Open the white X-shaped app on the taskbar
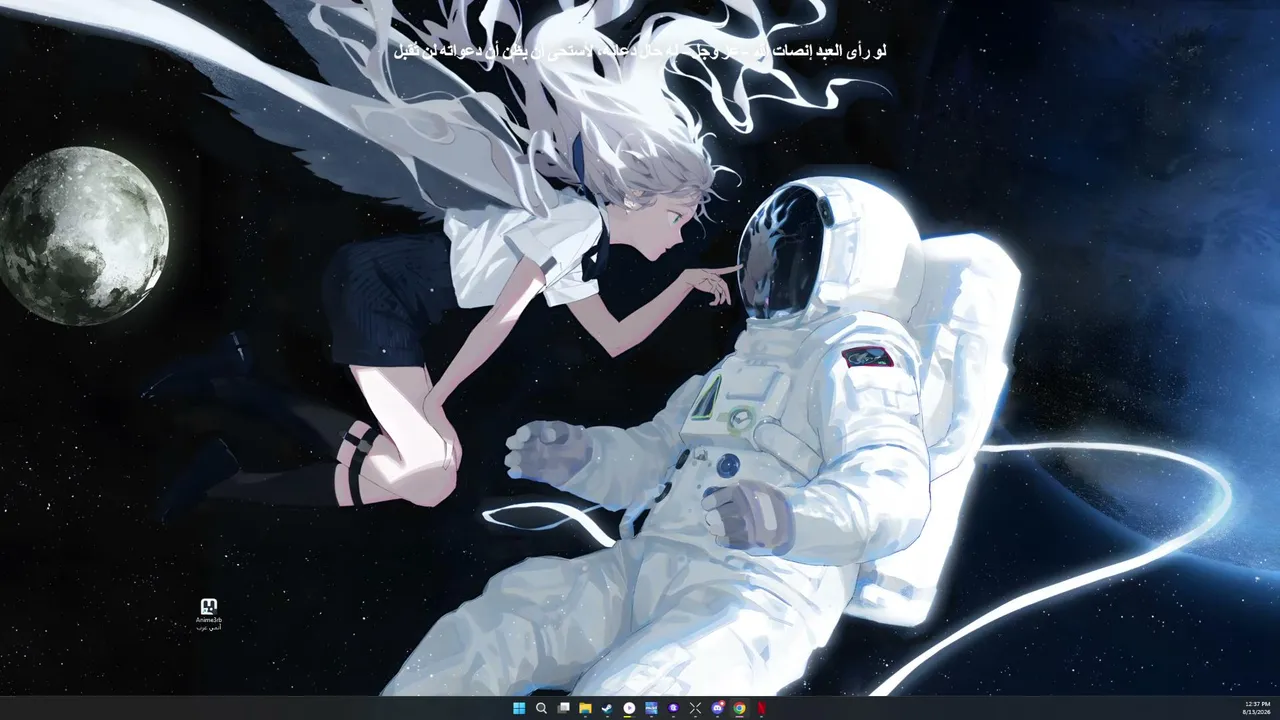Viewport: 1280px width, 720px height. 695,708
